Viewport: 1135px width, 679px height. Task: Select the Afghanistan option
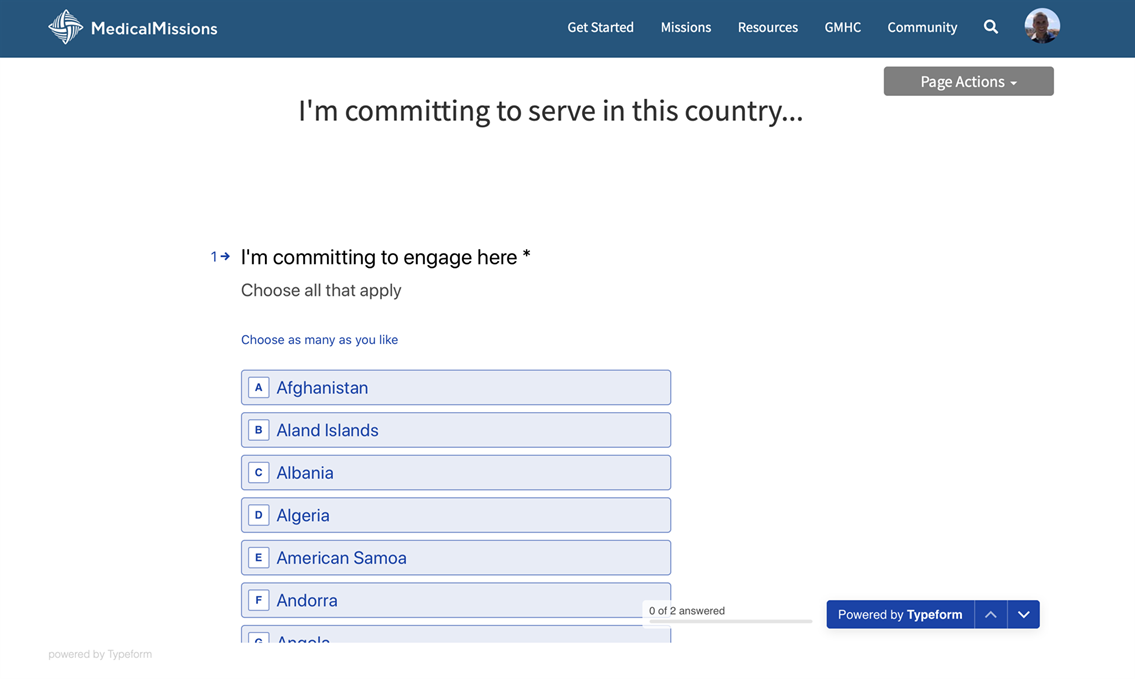tap(455, 388)
